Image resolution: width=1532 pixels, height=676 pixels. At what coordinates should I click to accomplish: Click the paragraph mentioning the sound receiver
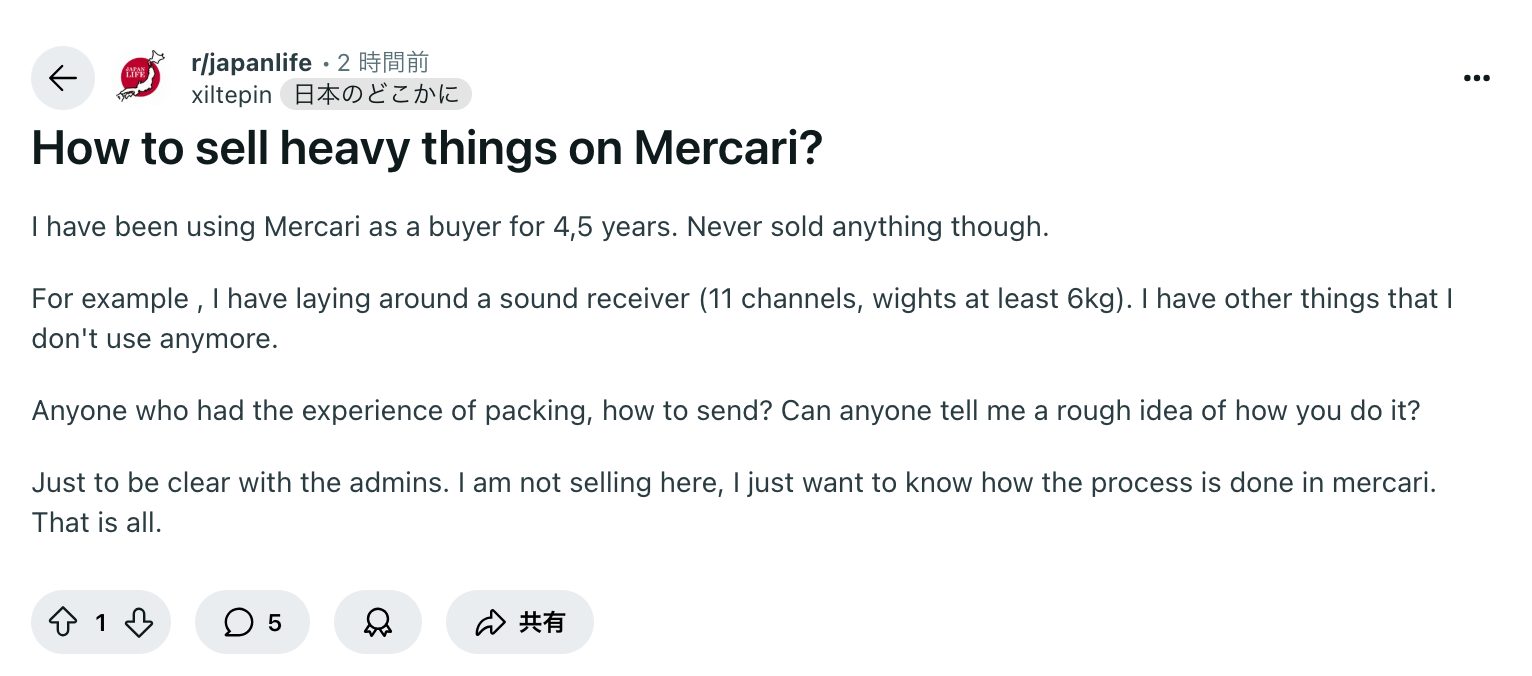740,318
